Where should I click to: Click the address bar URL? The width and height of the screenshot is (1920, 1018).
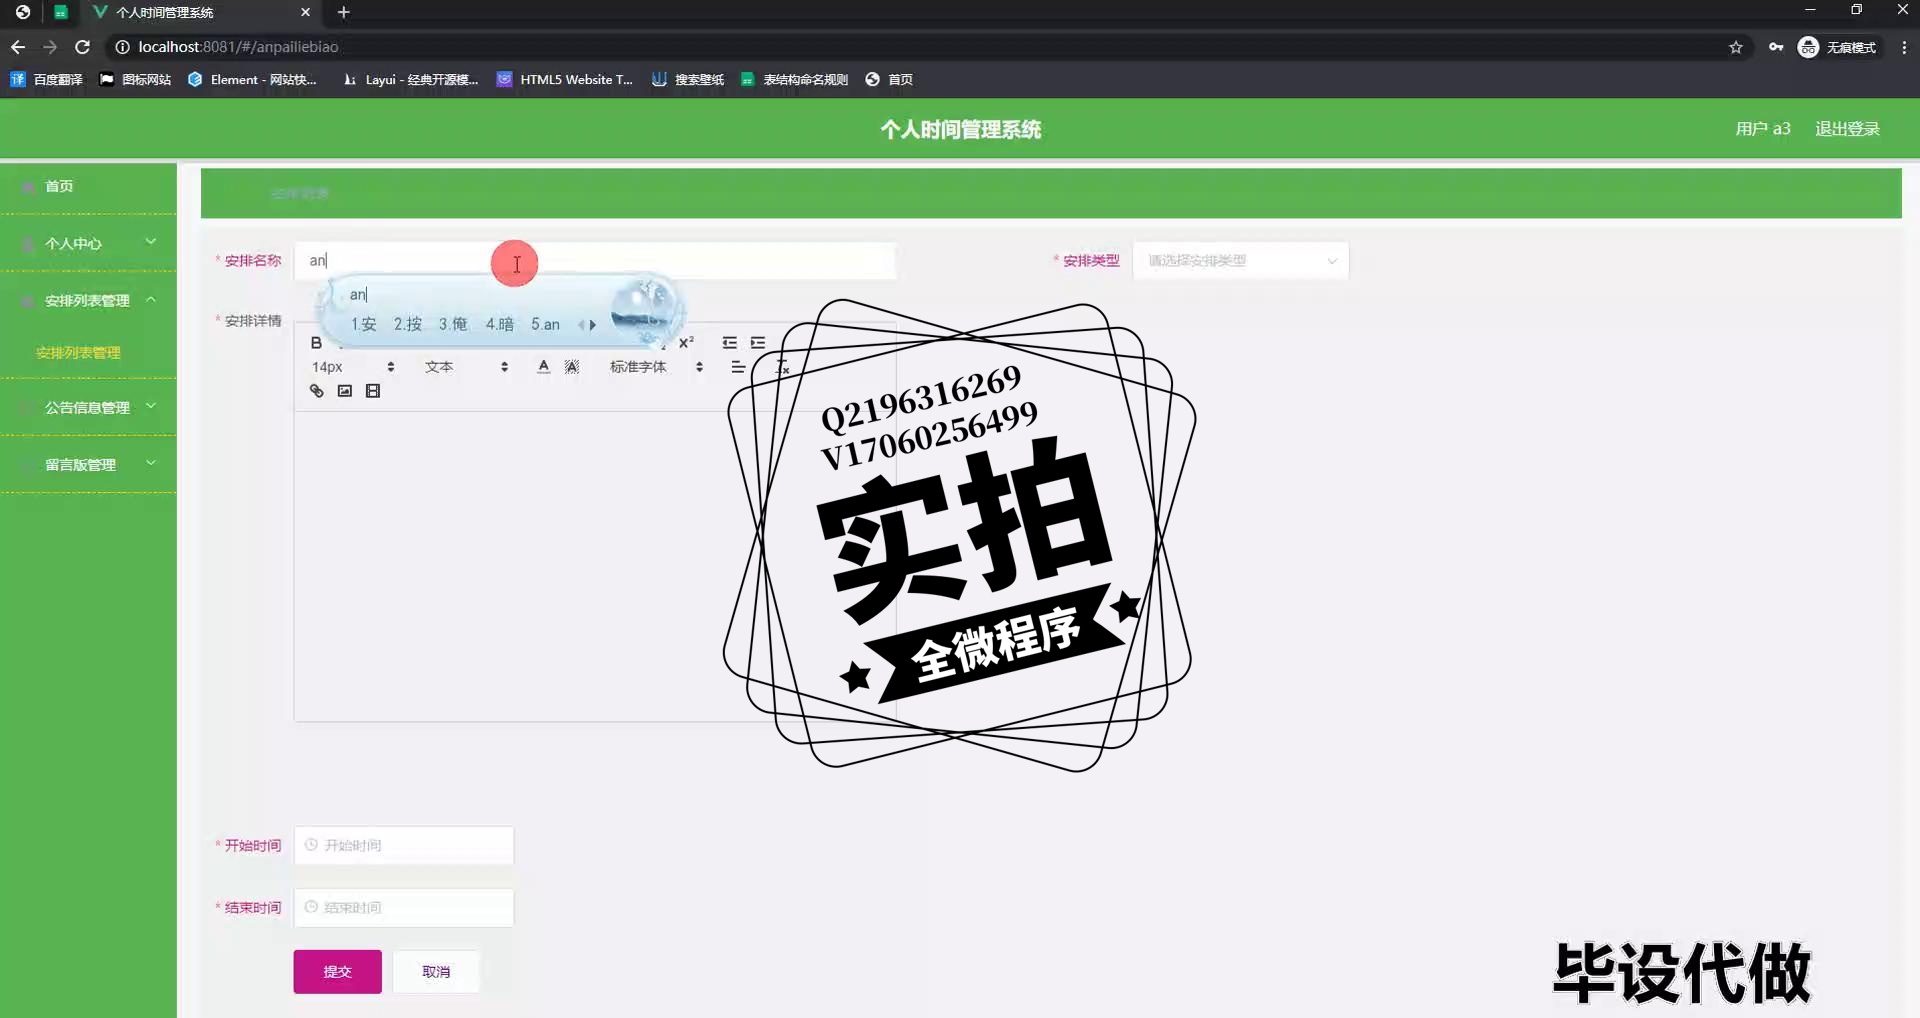(x=238, y=47)
